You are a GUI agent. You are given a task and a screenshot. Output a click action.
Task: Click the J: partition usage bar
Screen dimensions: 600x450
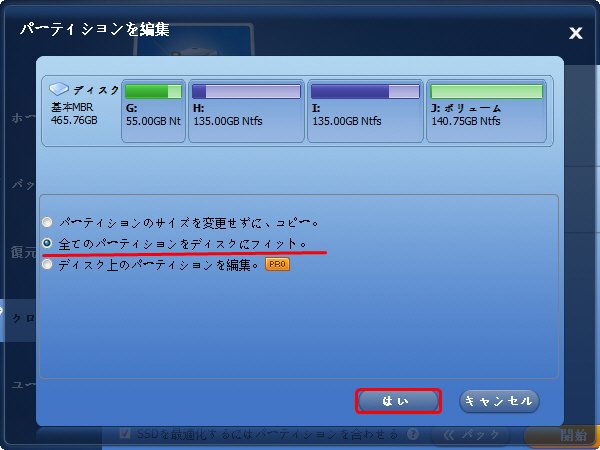click(486, 91)
